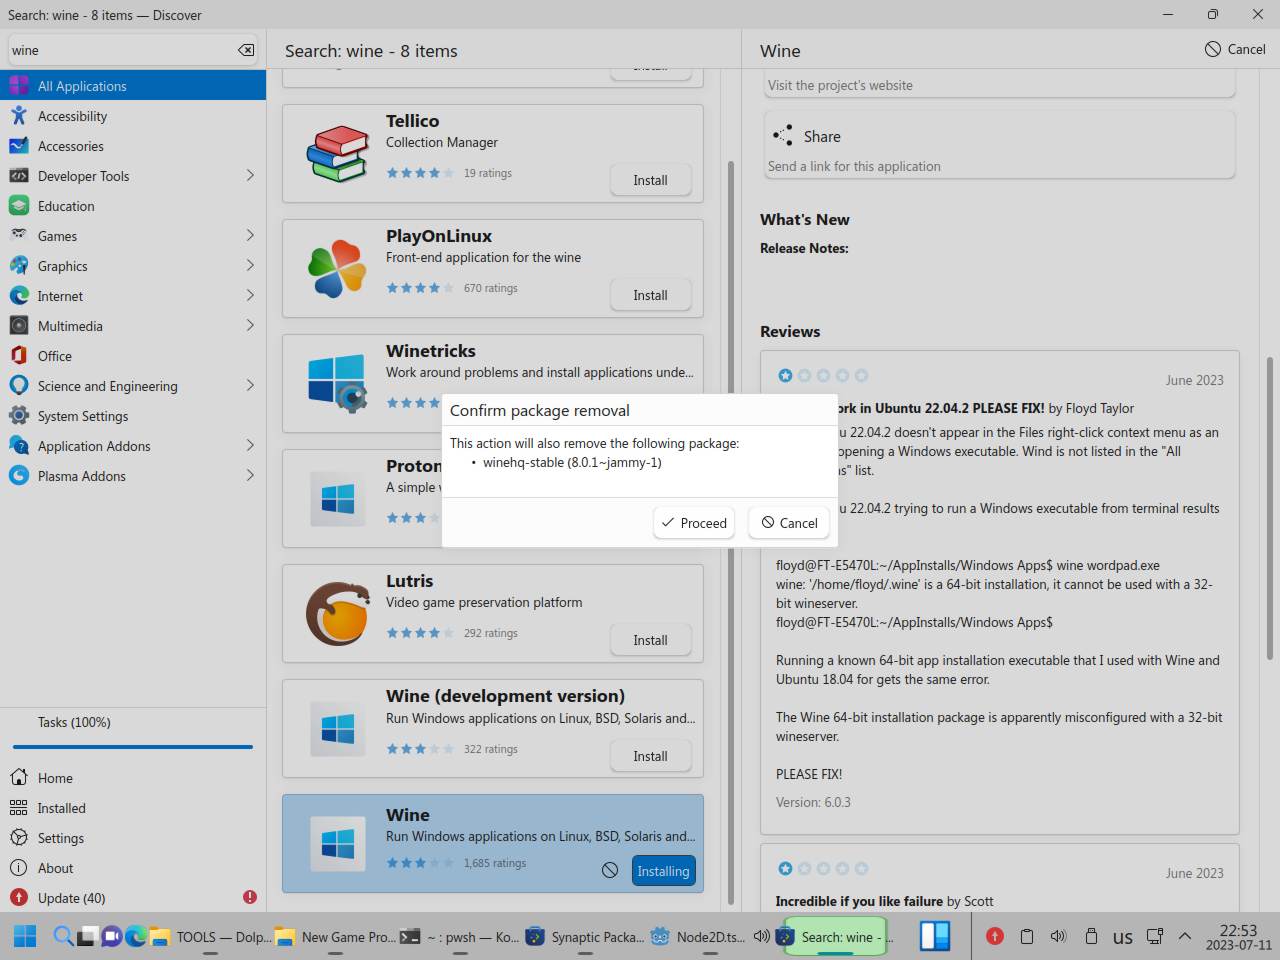Visit the project's website
This screenshot has height=960, width=1280.
pos(840,85)
